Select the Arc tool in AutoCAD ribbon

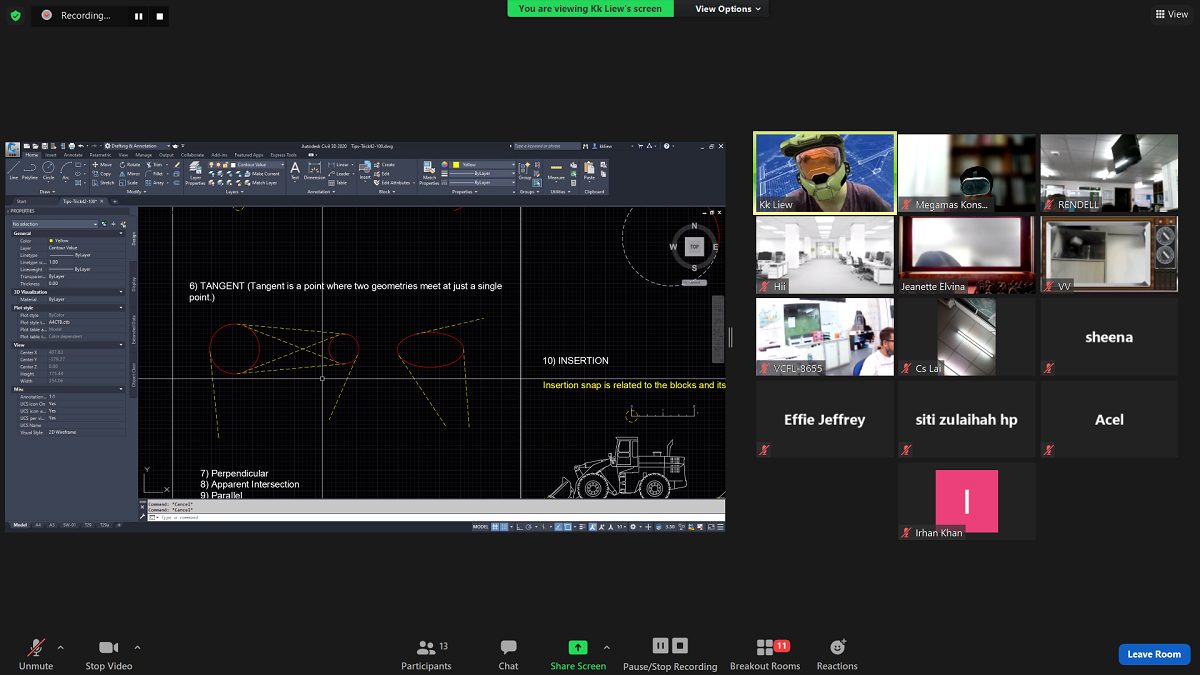(x=65, y=171)
